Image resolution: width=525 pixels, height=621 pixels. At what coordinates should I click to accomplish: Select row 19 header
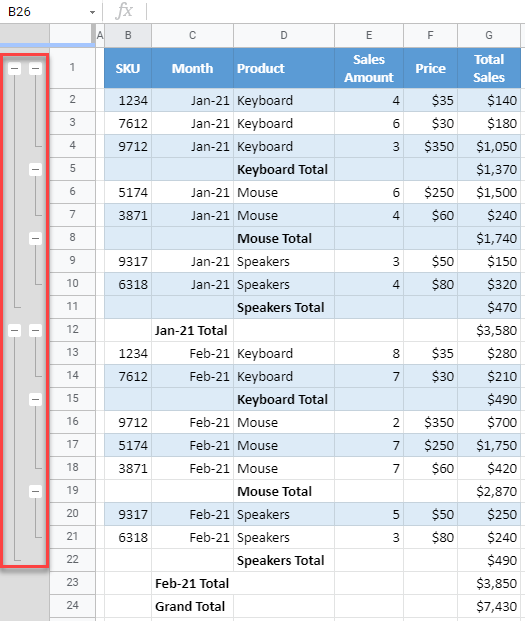(72, 491)
